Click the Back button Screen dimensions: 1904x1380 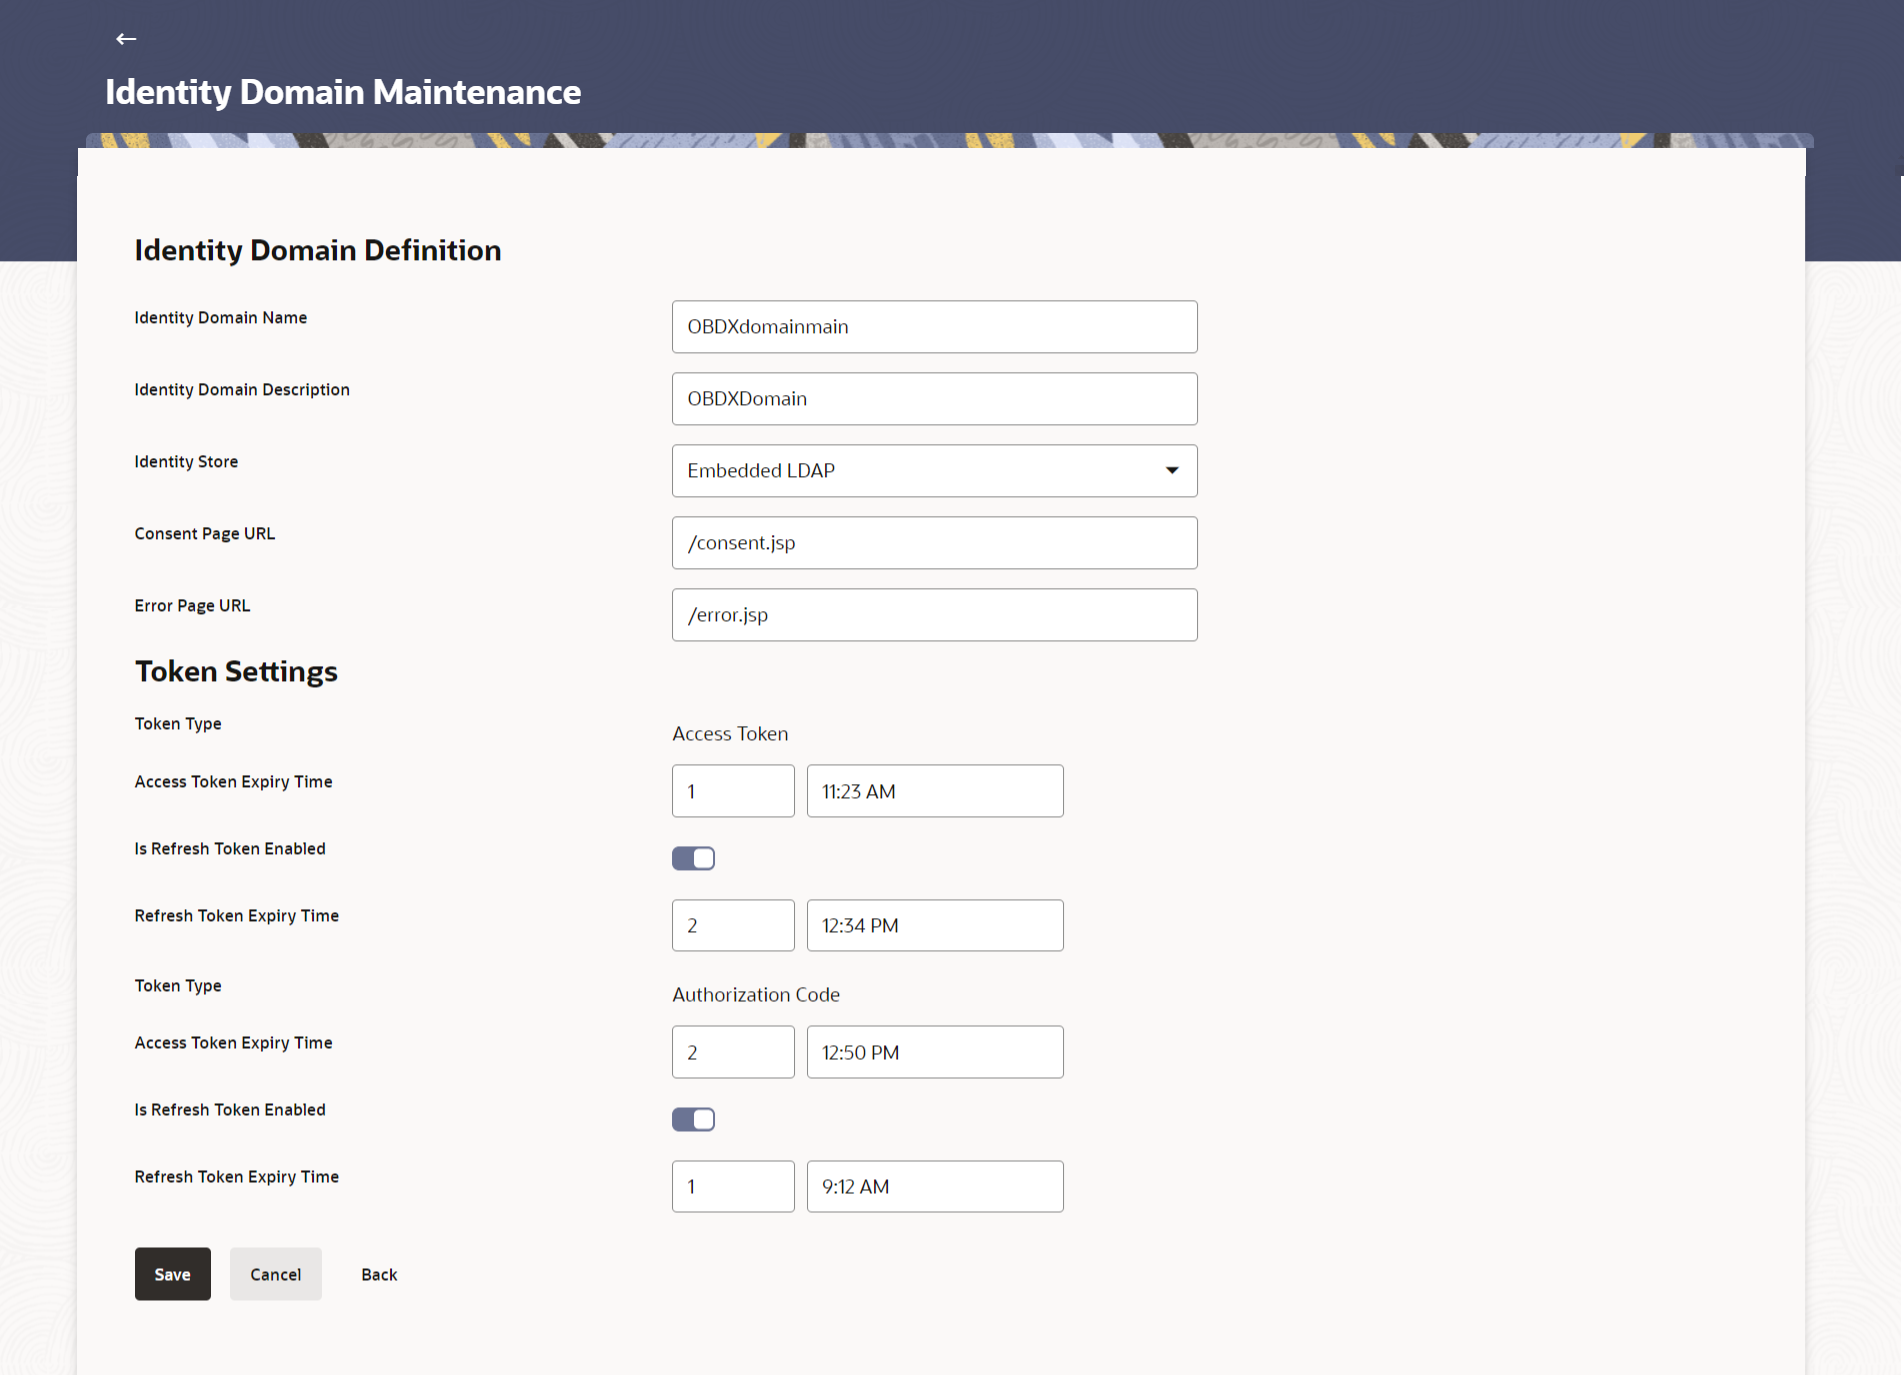point(379,1274)
